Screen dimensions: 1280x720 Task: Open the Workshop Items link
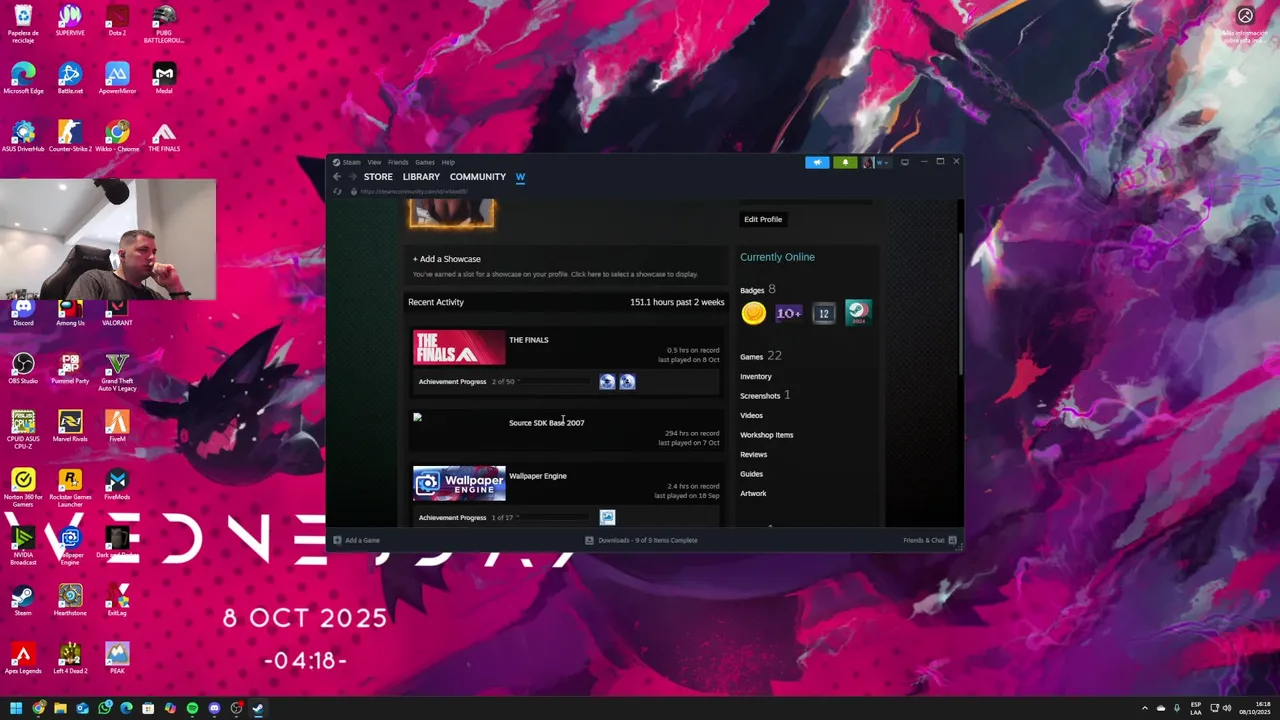(767, 435)
